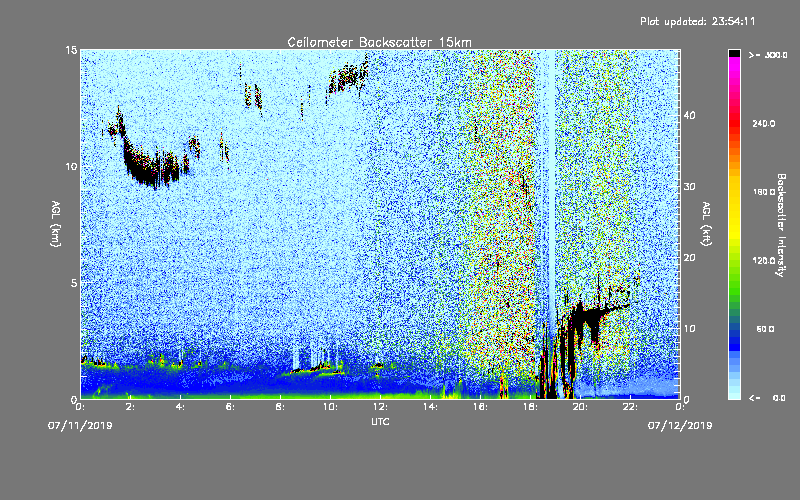
Task: Click the start date '07/11/2019'
Action: pyautogui.click(x=80, y=426)
